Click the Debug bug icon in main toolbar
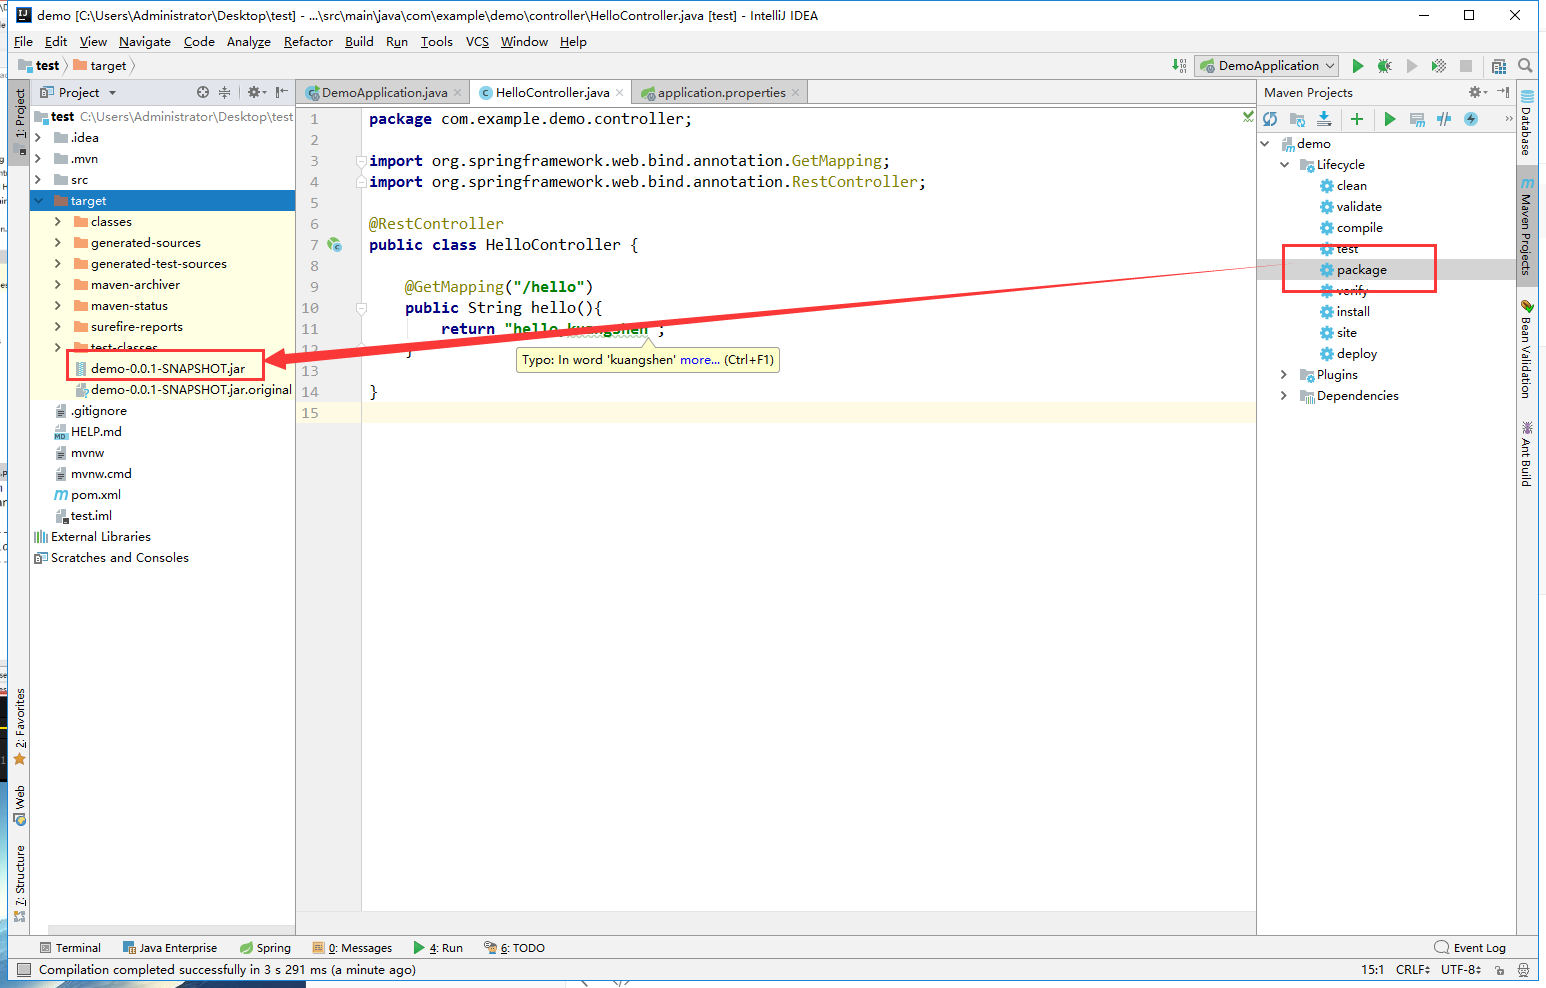The image size is (1546, 988). coord(1384,66)
